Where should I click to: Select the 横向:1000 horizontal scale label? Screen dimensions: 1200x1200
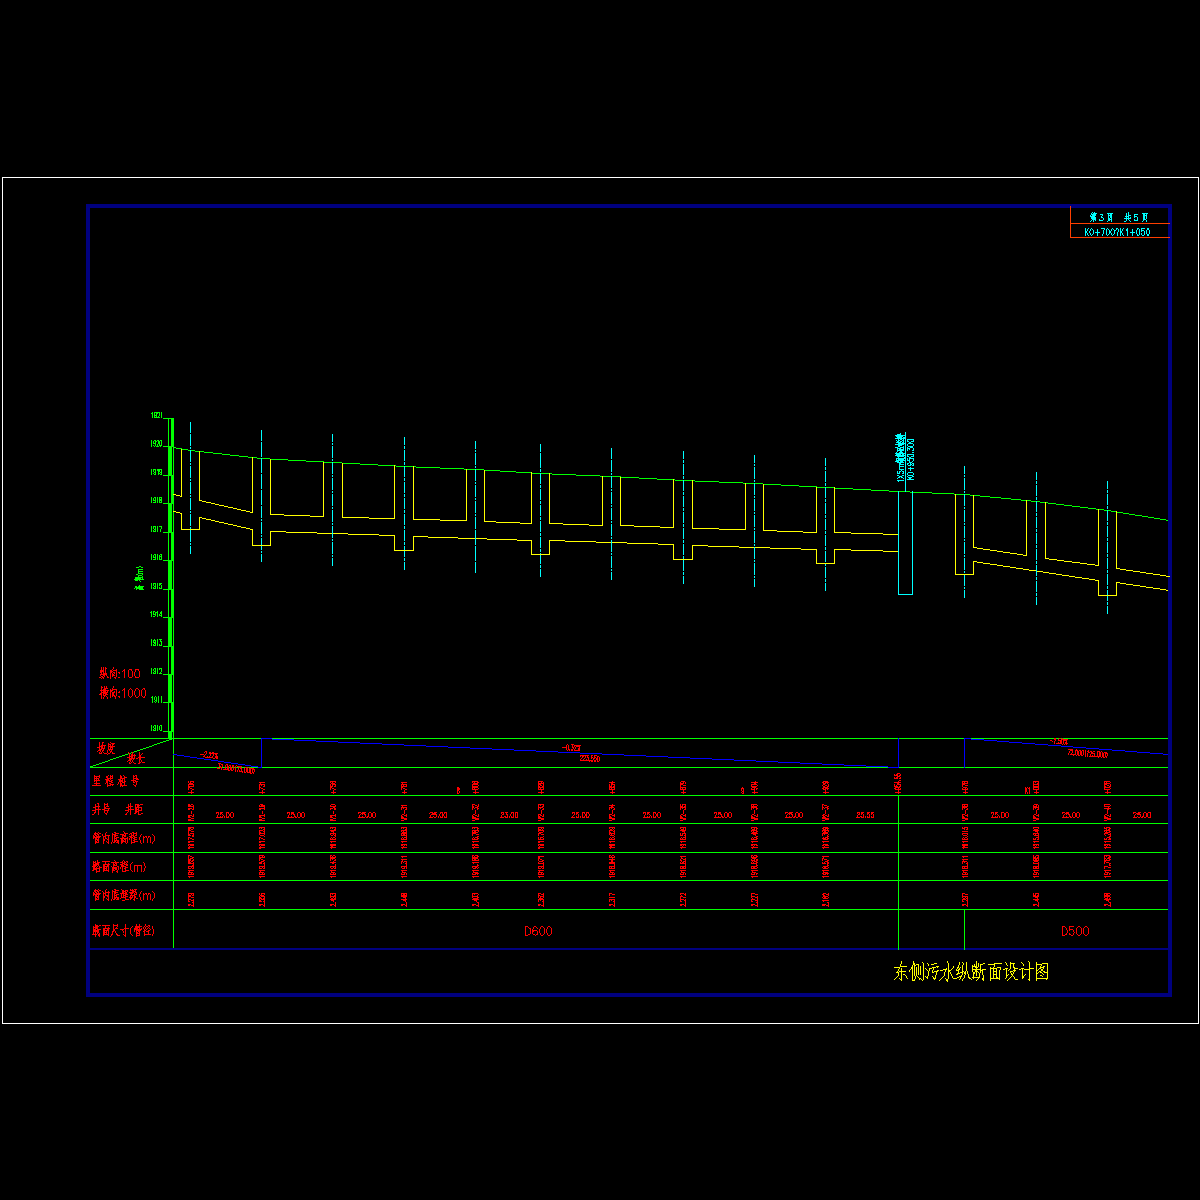122,693
